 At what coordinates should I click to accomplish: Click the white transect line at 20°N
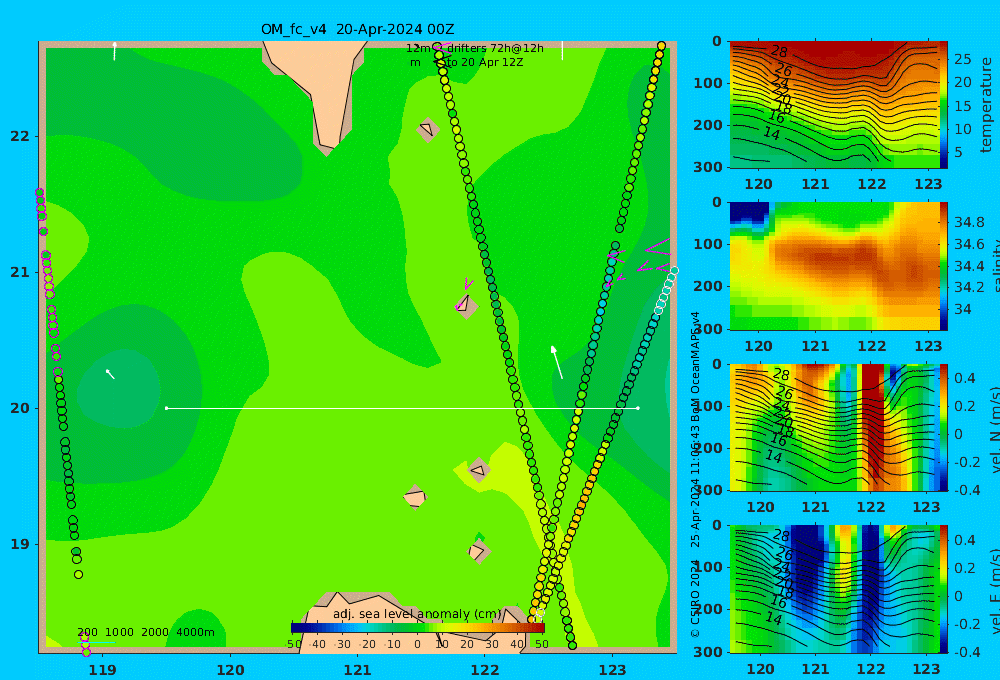click(402, 408)
